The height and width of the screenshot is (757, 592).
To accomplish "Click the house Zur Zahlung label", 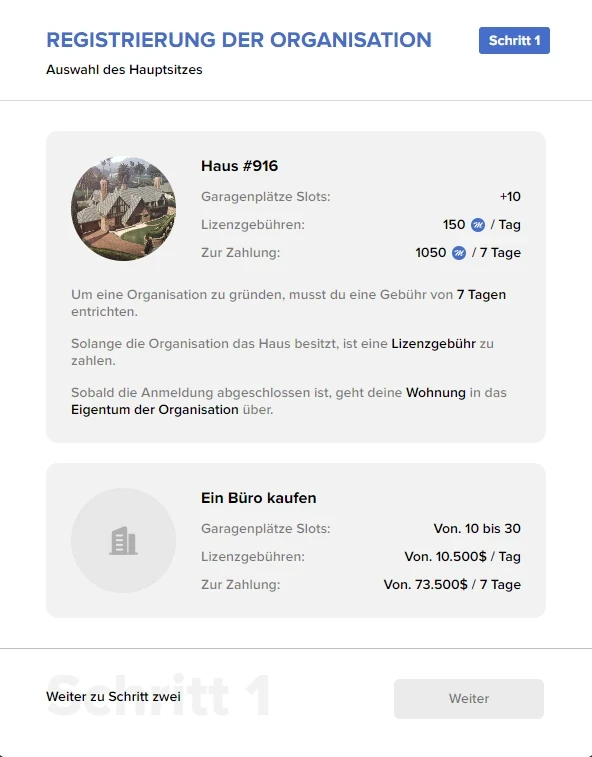I will point(240,253).
